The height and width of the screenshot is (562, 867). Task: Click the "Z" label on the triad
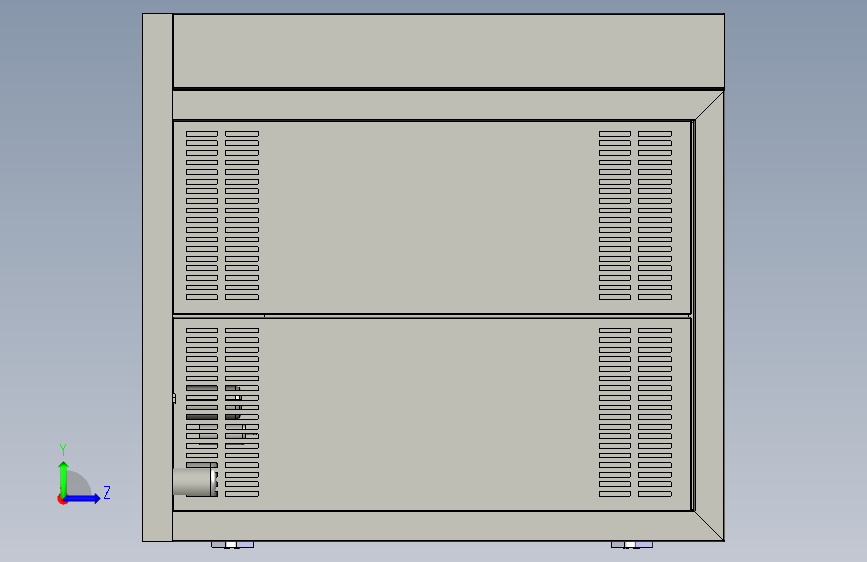coord(107,492)
